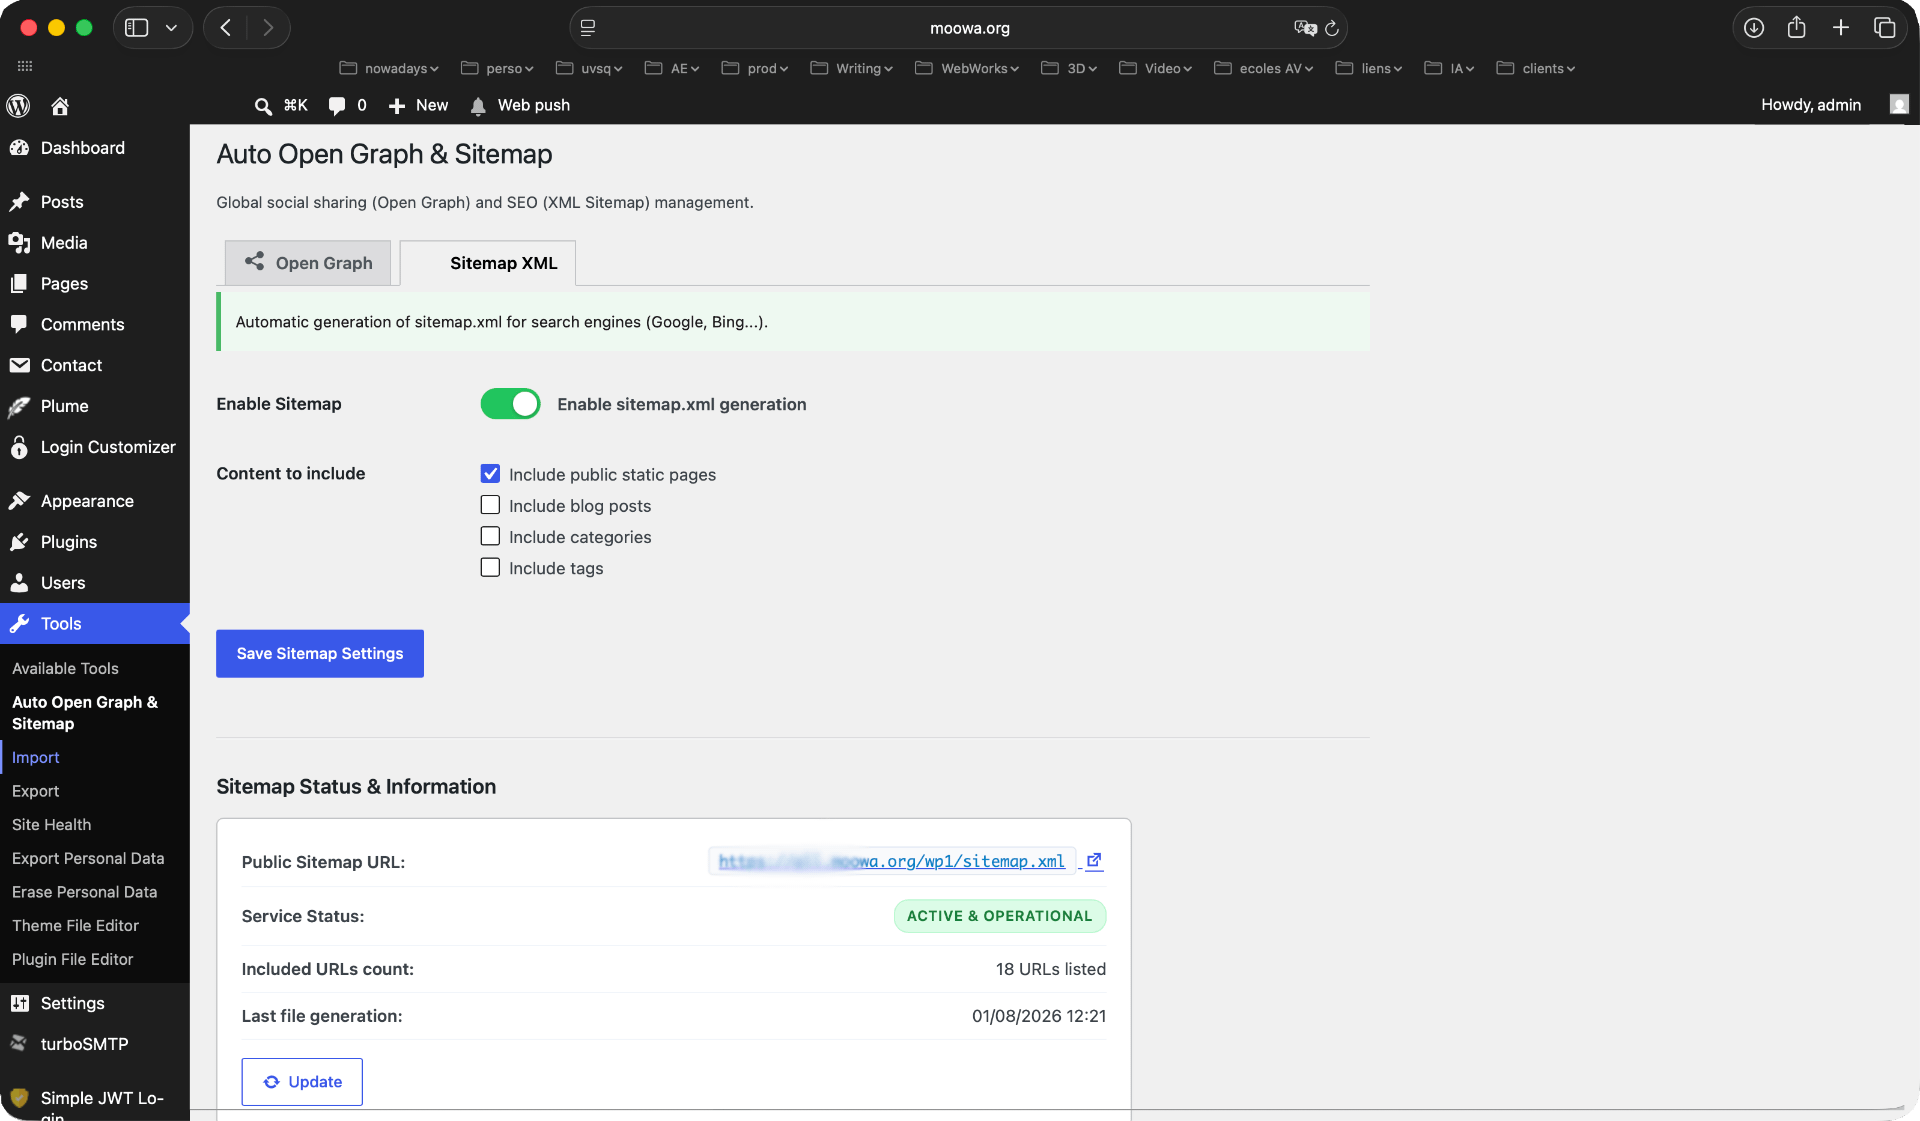1920x1121 pixels.
Task: Expand the uvsq bookmarks folder
Action: click(589, 68)
